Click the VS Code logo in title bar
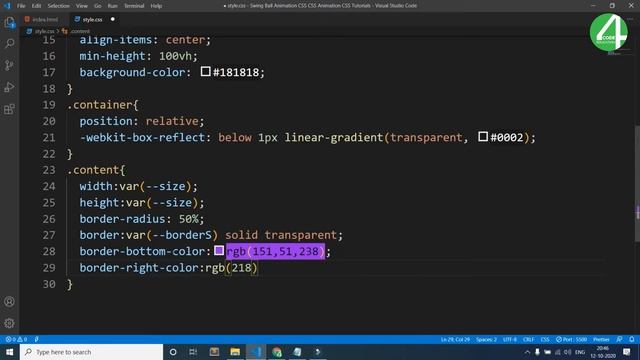This screenshot has height=360, width=640. point(7,6)
